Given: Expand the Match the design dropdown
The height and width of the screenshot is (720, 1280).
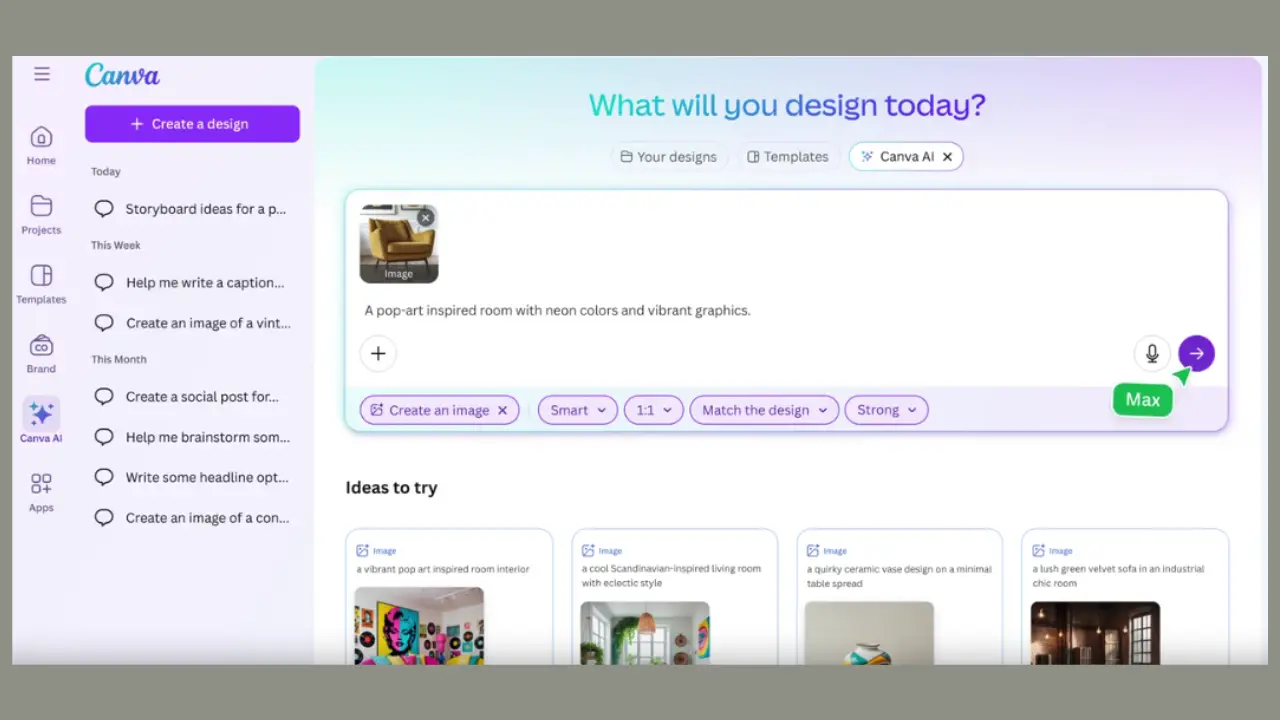Looking at the screenshot, I should click(x=765, y=410).
